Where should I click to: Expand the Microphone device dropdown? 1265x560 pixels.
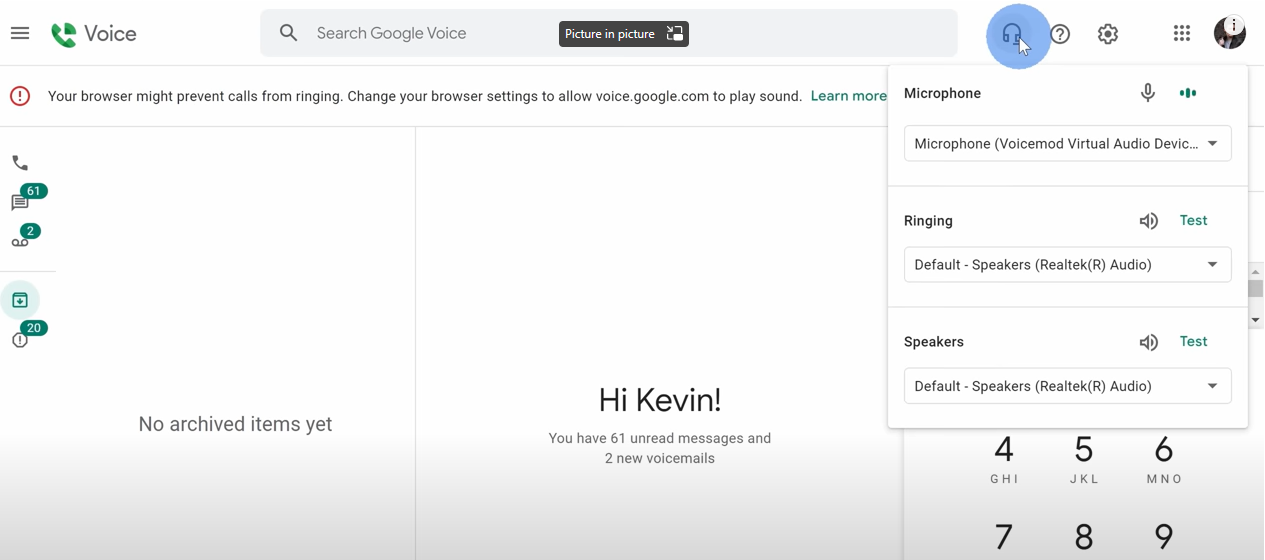[1067, 144]
